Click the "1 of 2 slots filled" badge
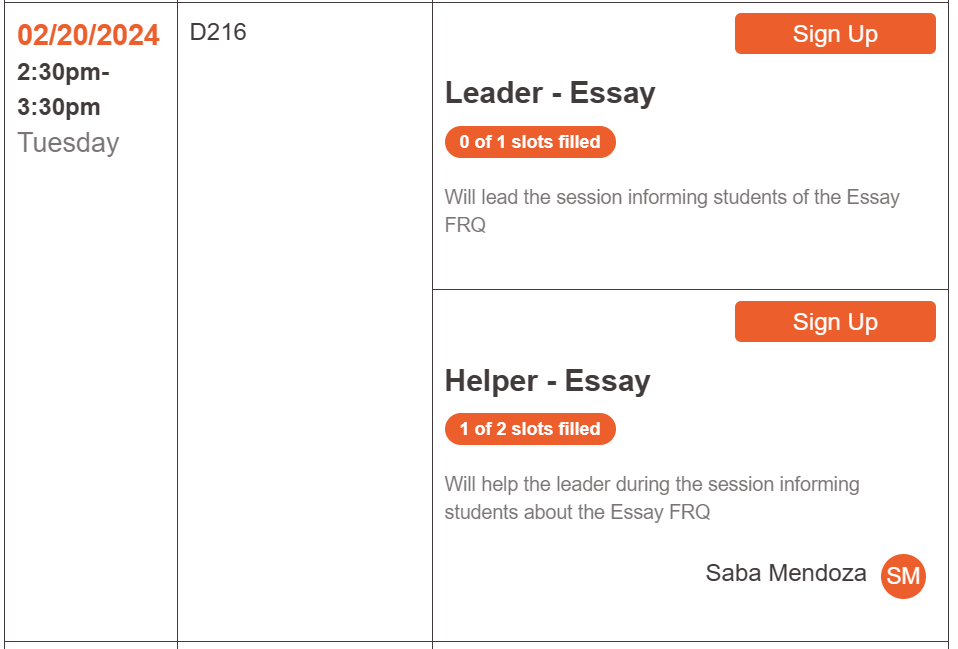This screenshot has height=649, width=958. click(x=530, y=429)
